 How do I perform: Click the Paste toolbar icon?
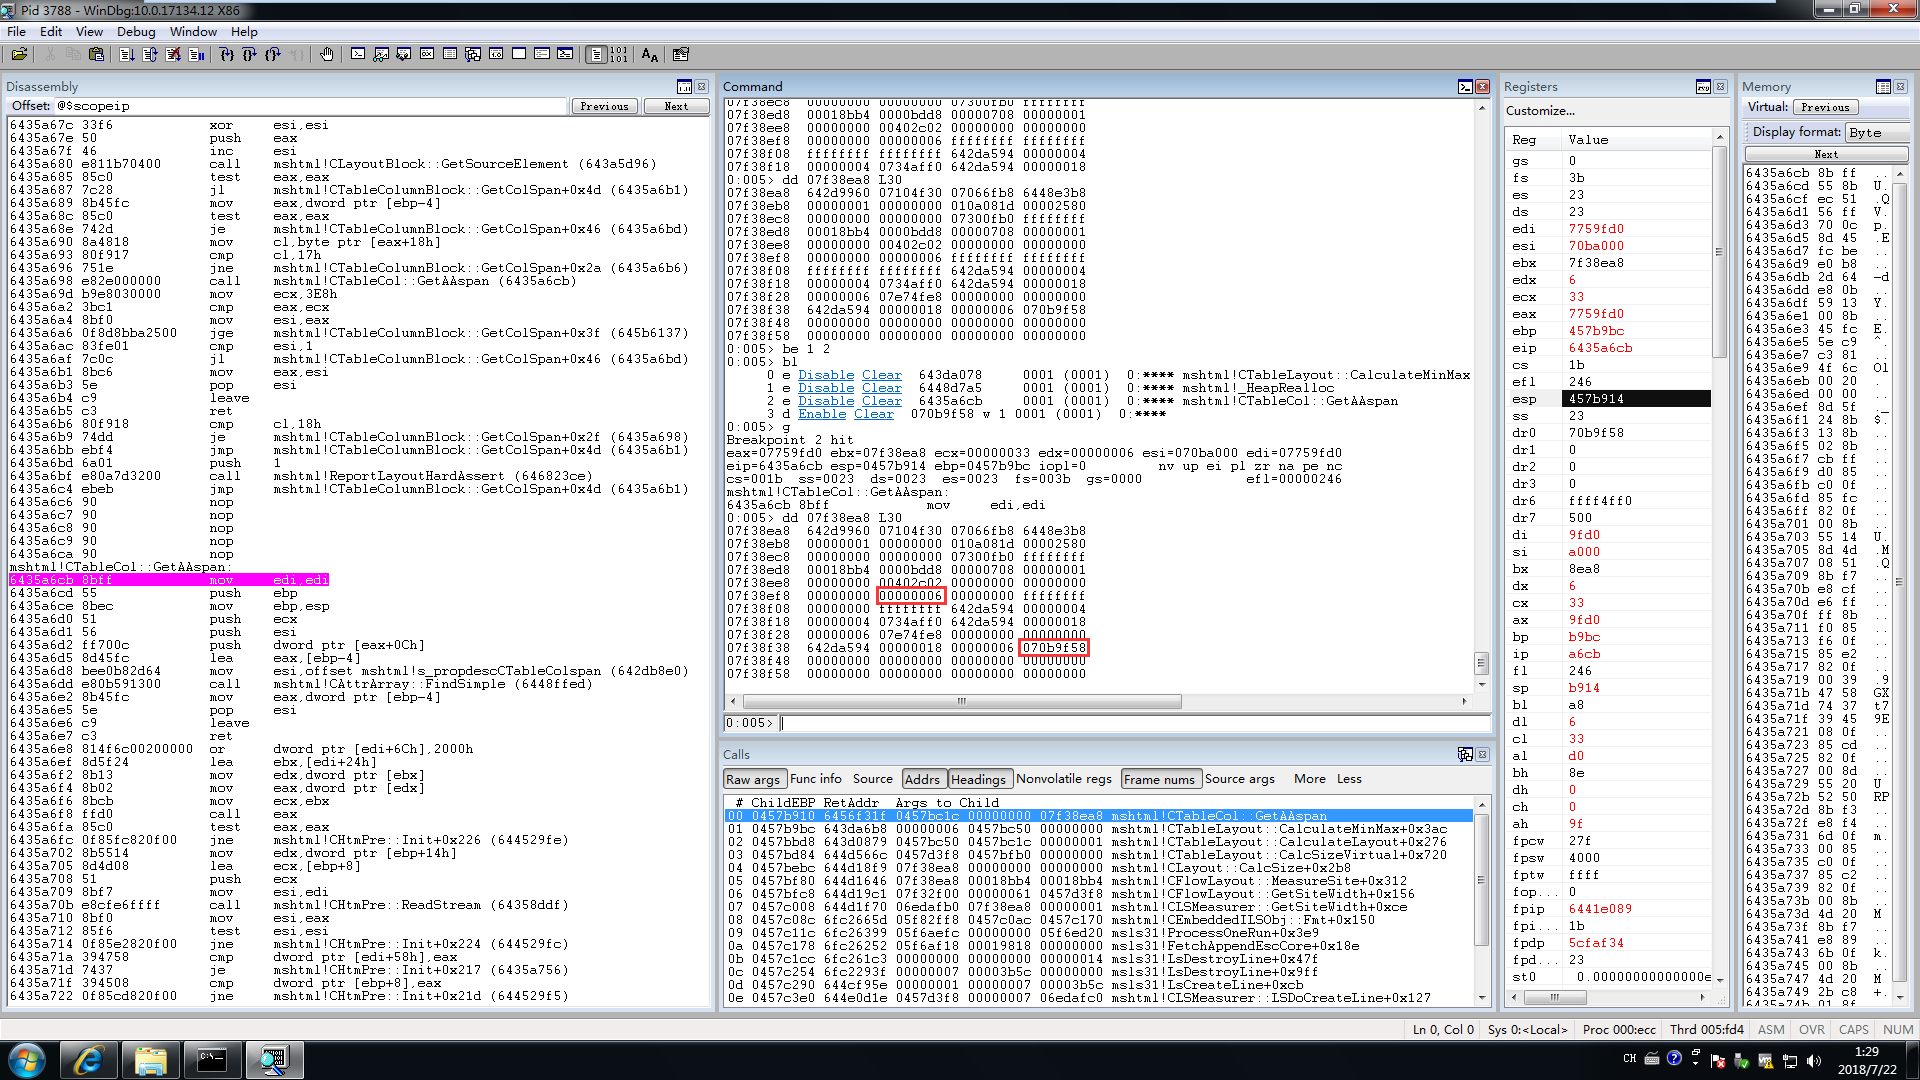96,55
